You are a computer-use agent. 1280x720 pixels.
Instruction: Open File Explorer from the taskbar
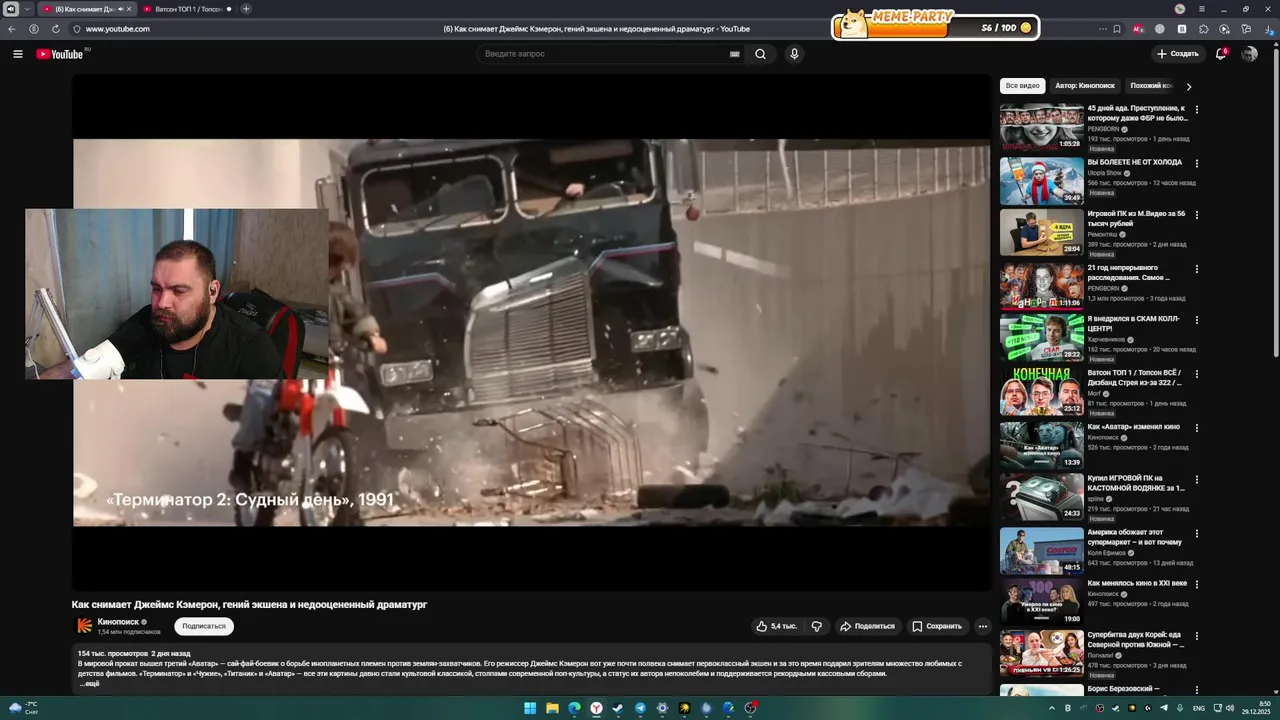552,708
